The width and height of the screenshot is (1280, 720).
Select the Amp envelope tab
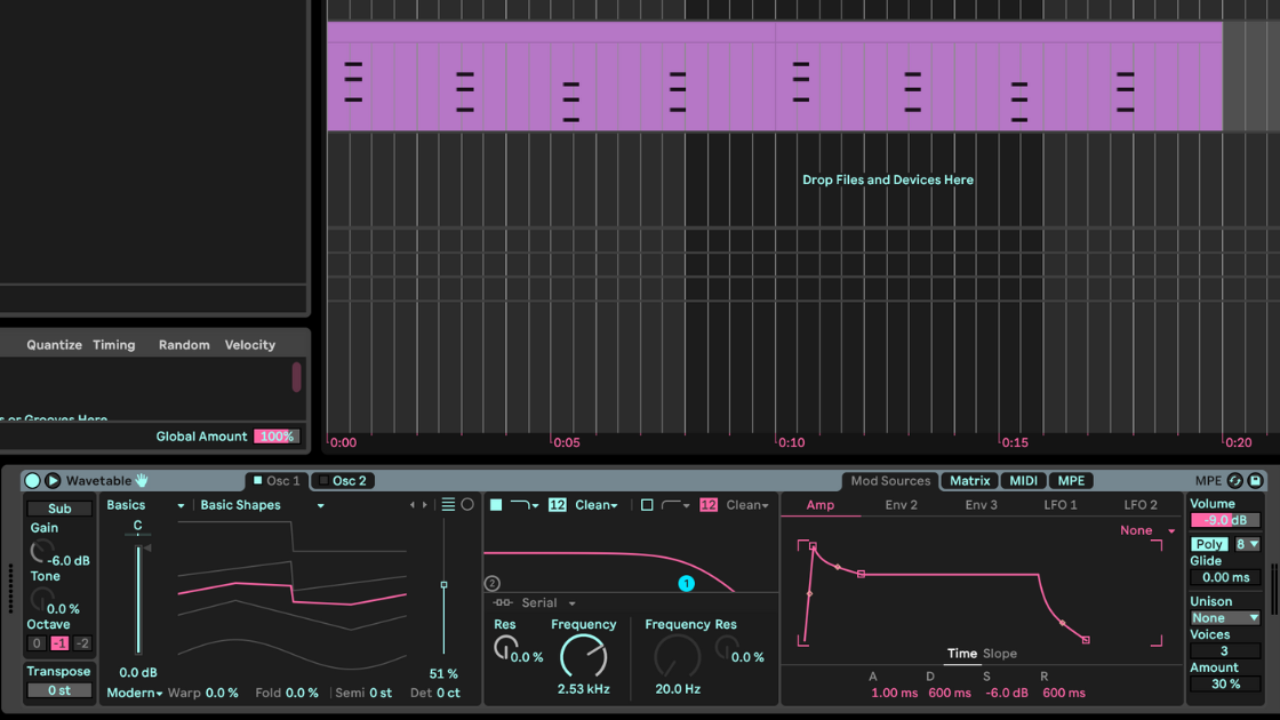tap(820, 505)
